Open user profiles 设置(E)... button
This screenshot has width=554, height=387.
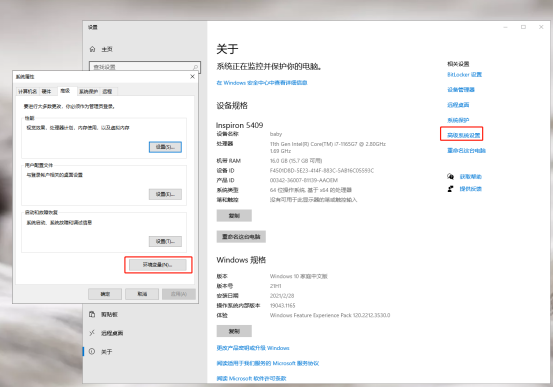tap(165, 194)
